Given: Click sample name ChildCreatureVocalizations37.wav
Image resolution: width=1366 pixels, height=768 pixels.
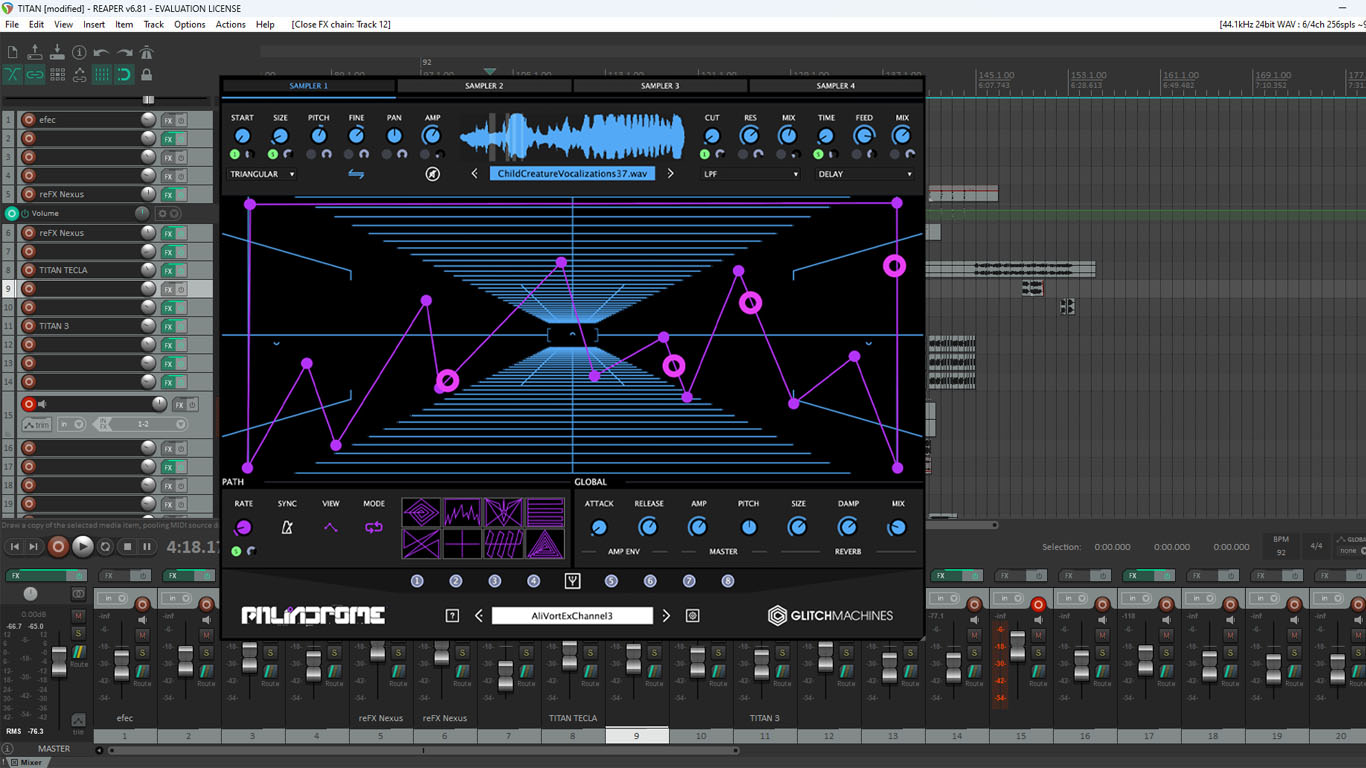Looking at the screenshot, I should point(572,174).
